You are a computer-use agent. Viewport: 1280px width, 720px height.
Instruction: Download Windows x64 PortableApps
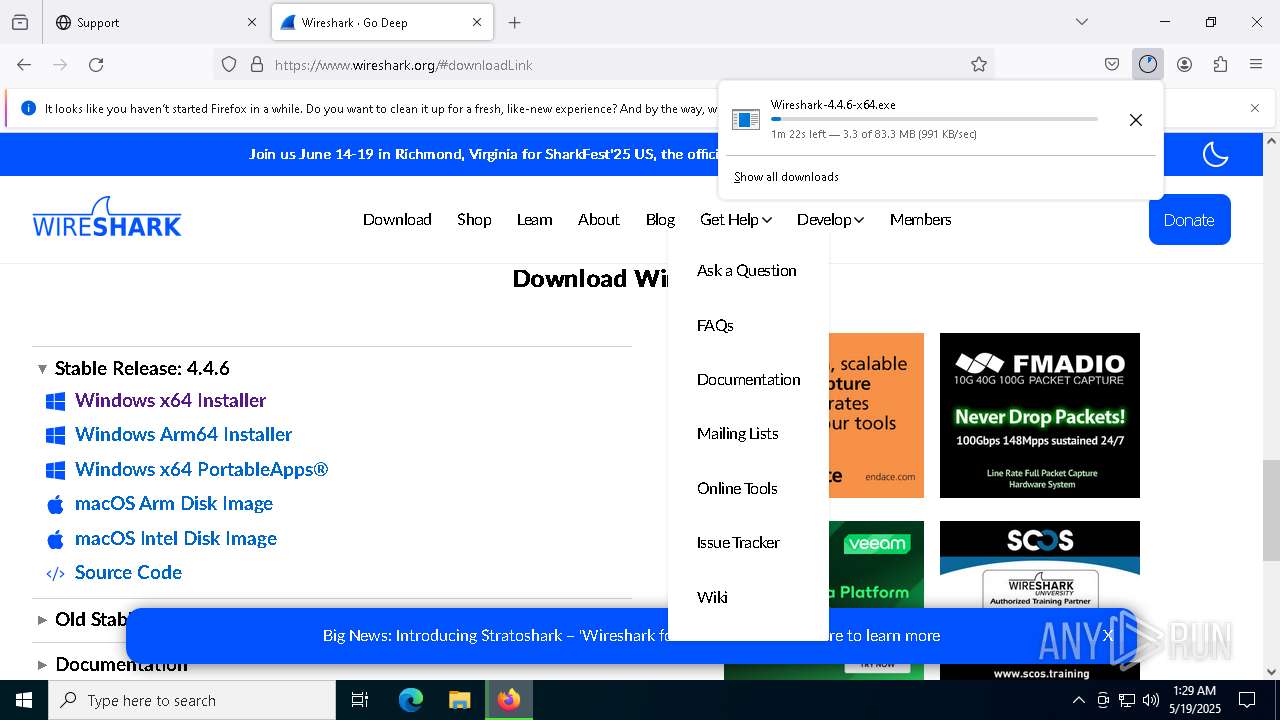201,469
